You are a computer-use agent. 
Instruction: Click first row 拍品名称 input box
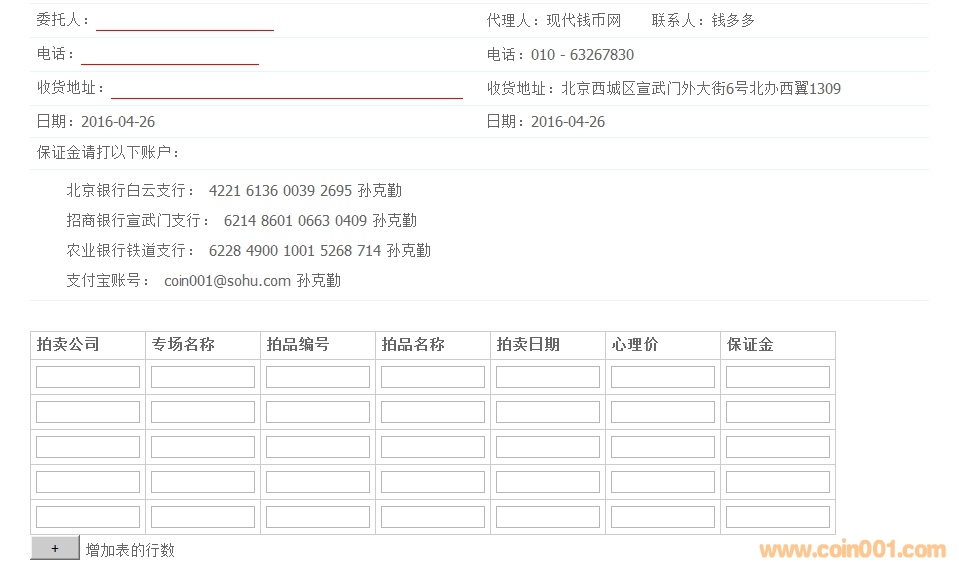433,377
